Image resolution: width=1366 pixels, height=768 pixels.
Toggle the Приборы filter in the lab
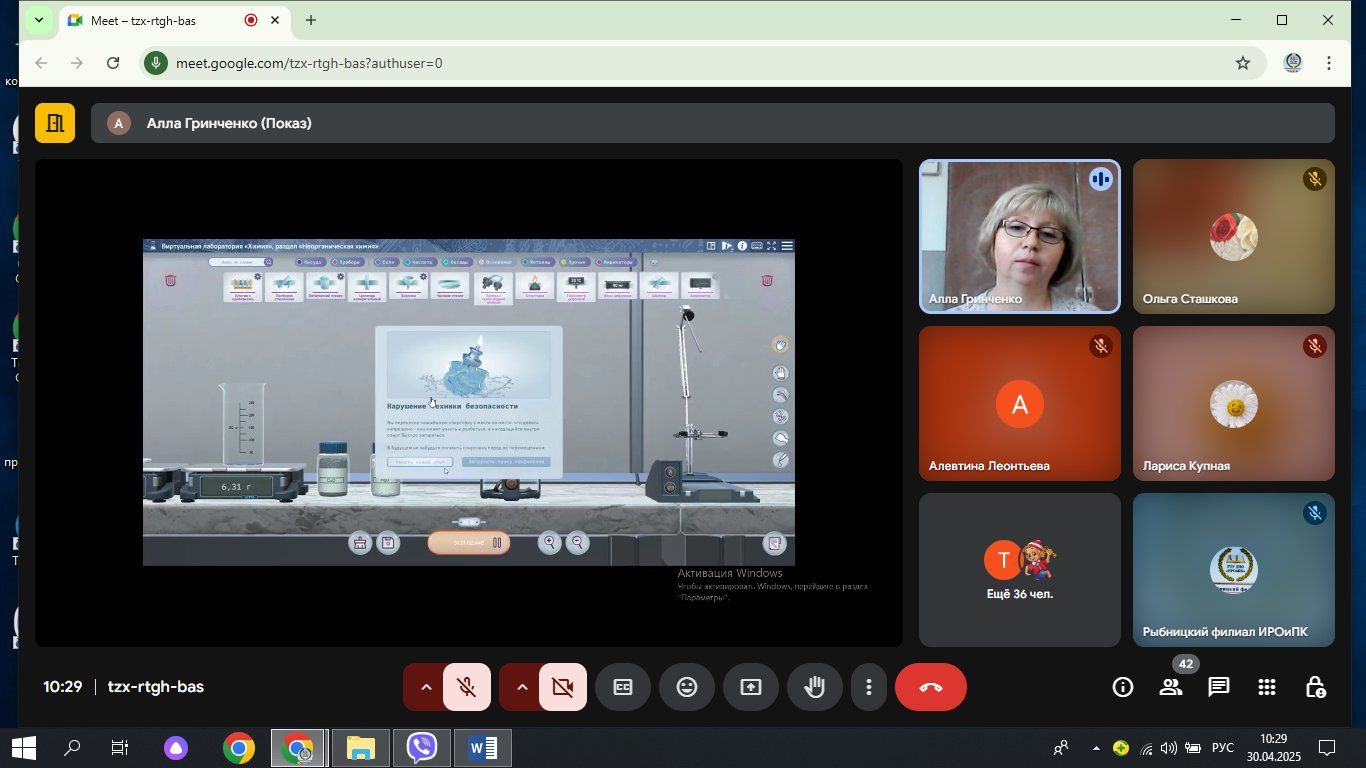coord(346,262)
